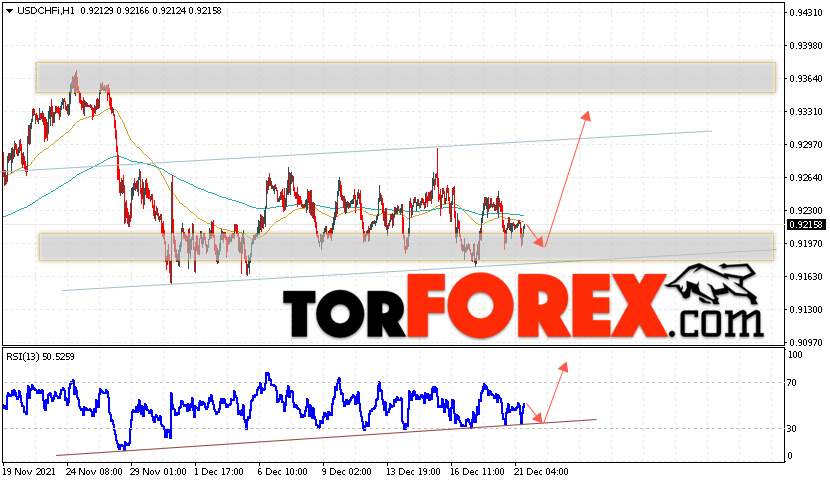Select the lower gray support zone rectangle
830x483 pixels.
point(407,247)
